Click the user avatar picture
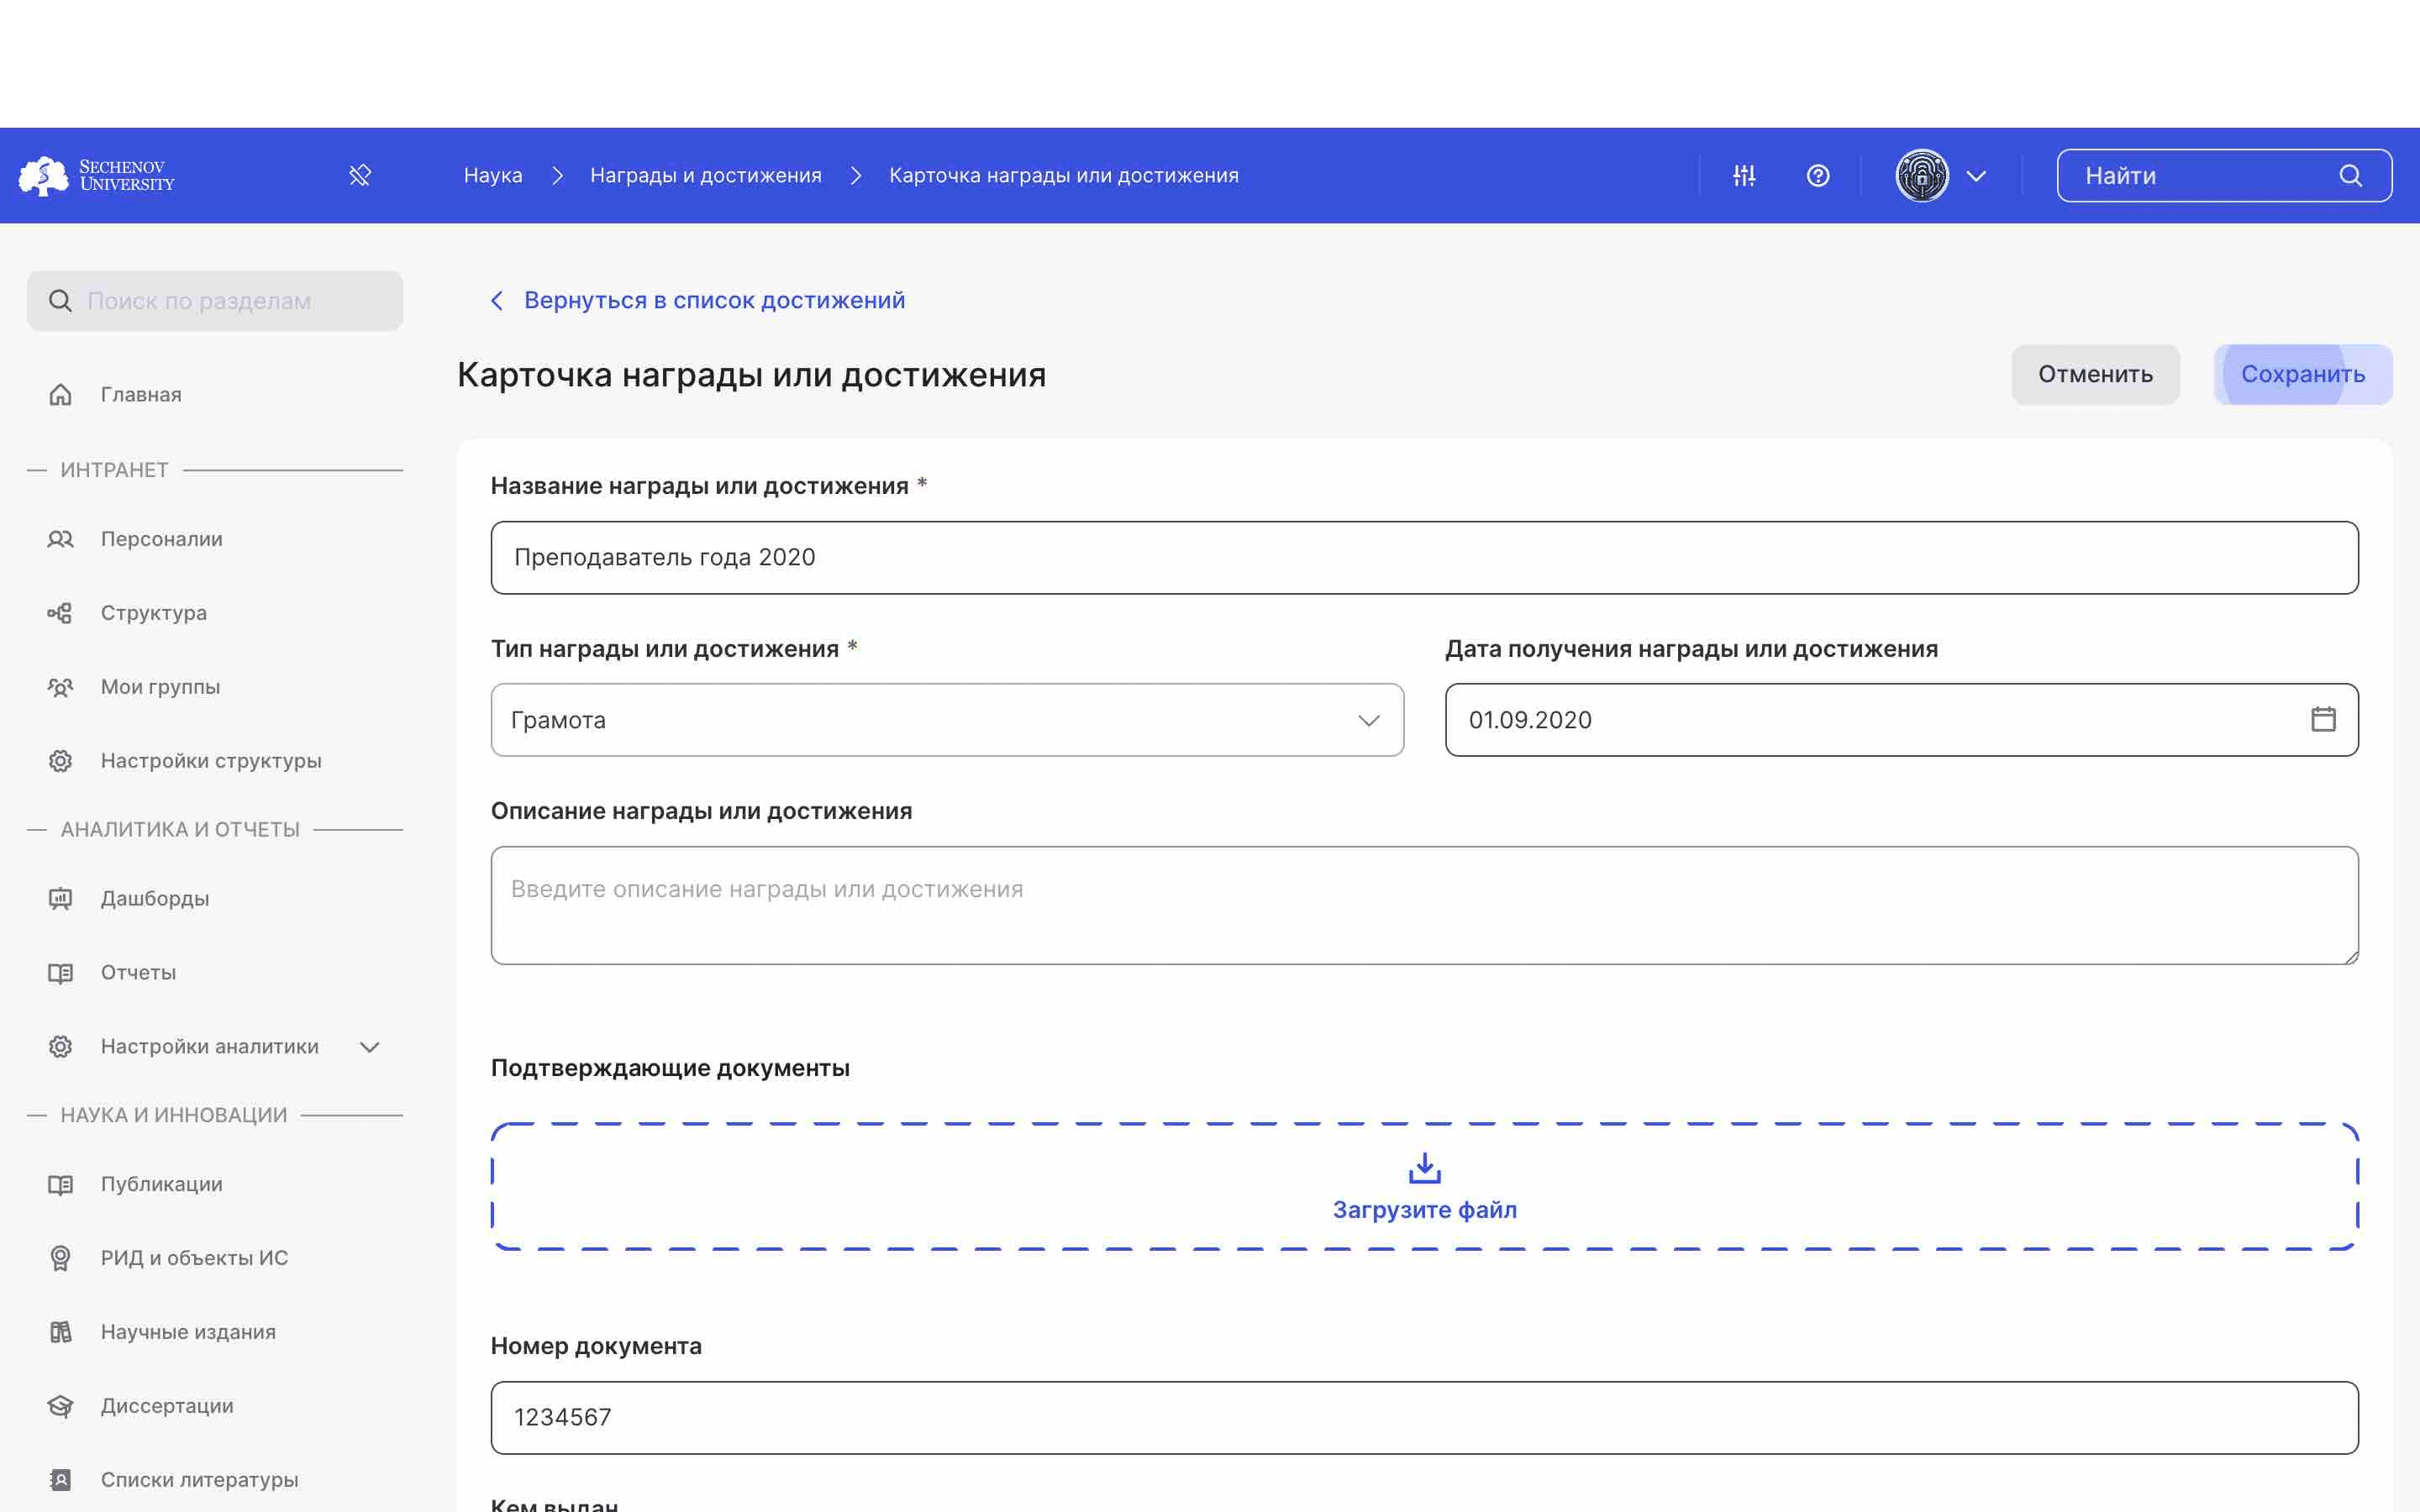2420x1512 pixels. tap(1922, 176)
